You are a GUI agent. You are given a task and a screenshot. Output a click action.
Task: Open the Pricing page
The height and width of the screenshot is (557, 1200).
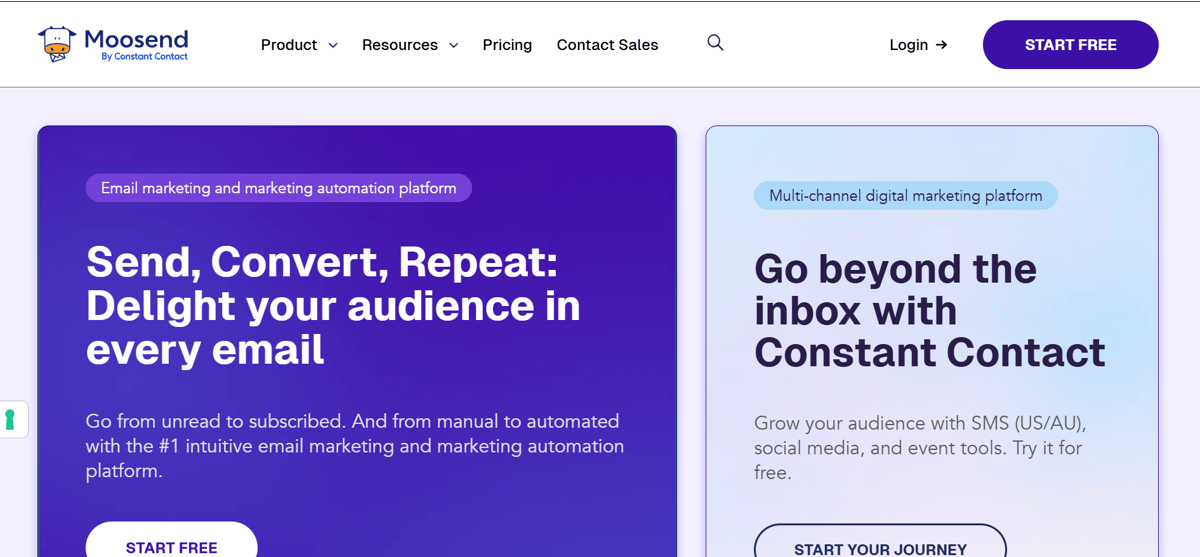[x=507, y=45]
